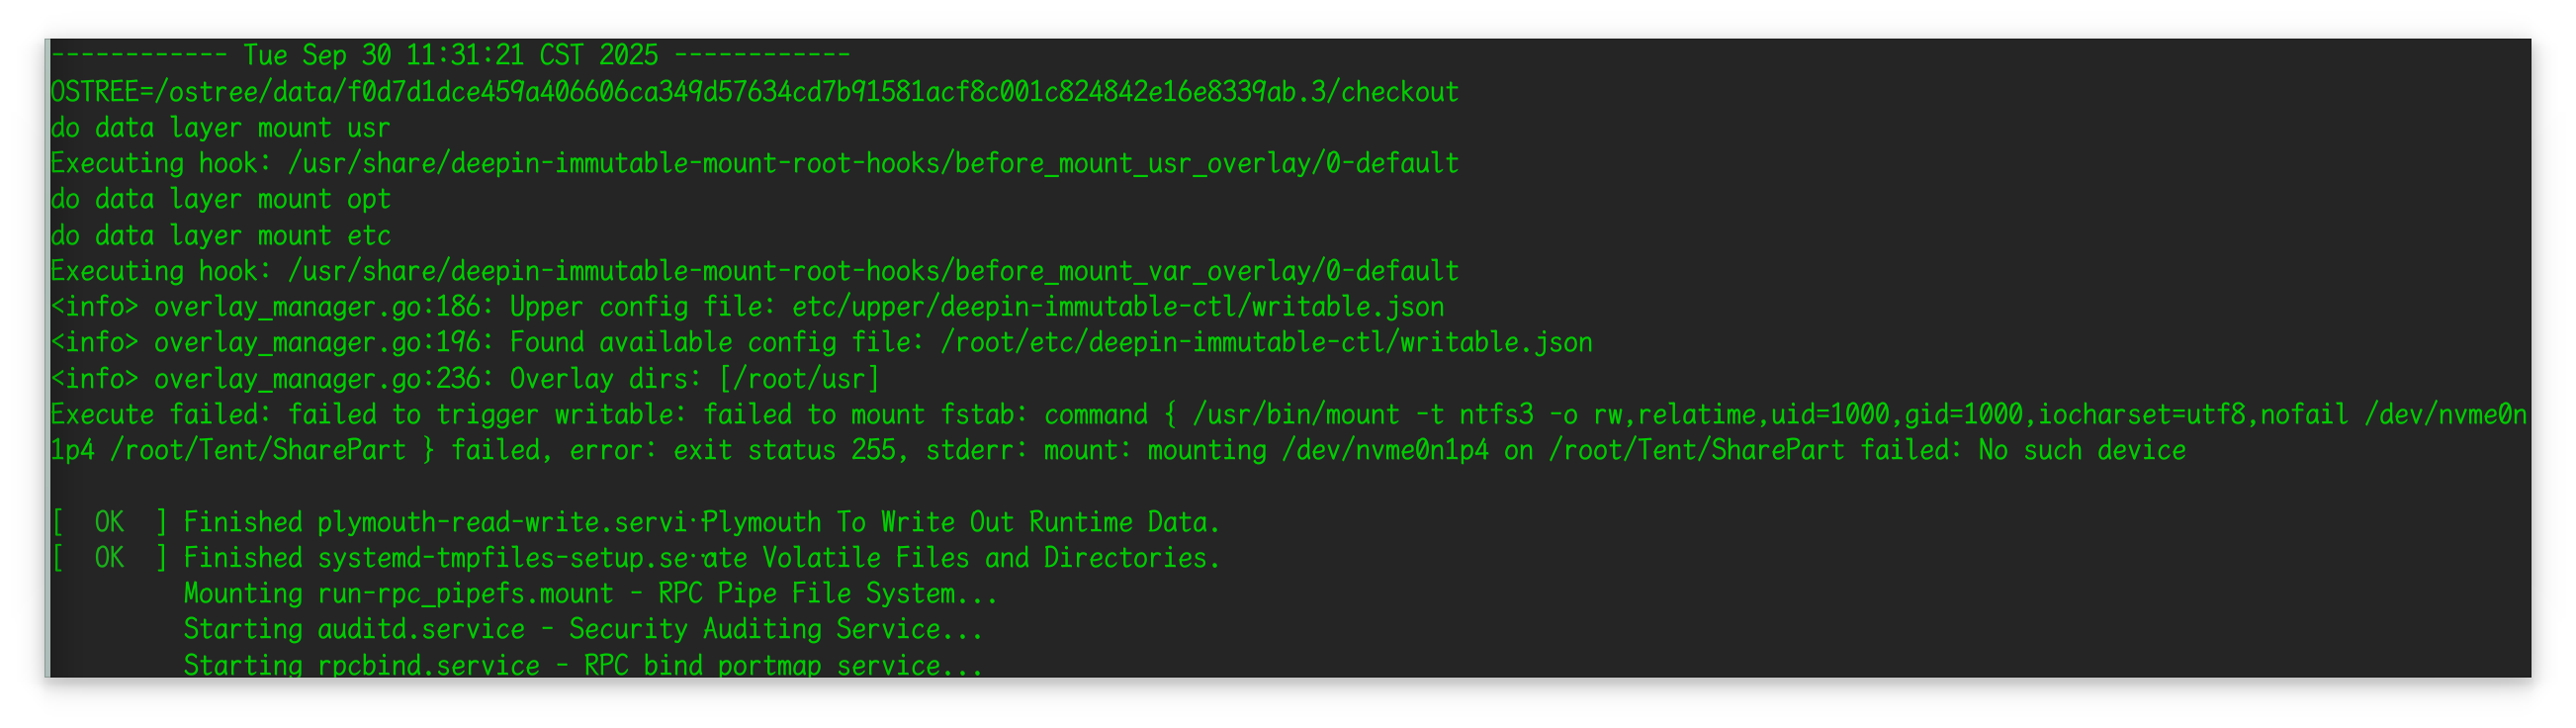The width and height of the screenshot is (2576, 728).
Task: Click the timestamp line Tue Sep 30 11:31:21
Action: (x=450, y=55)
